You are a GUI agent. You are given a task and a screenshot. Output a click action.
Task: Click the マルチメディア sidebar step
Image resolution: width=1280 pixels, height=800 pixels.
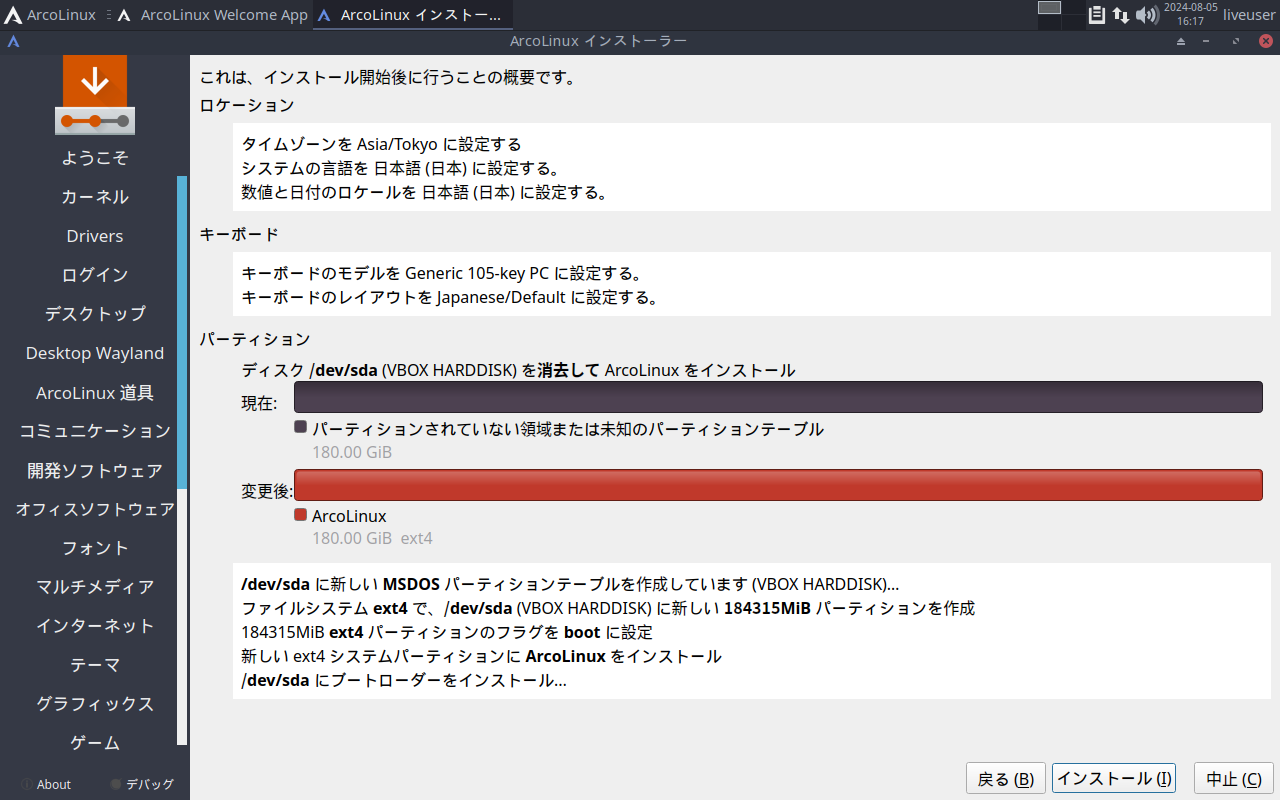tap(95, 587)
